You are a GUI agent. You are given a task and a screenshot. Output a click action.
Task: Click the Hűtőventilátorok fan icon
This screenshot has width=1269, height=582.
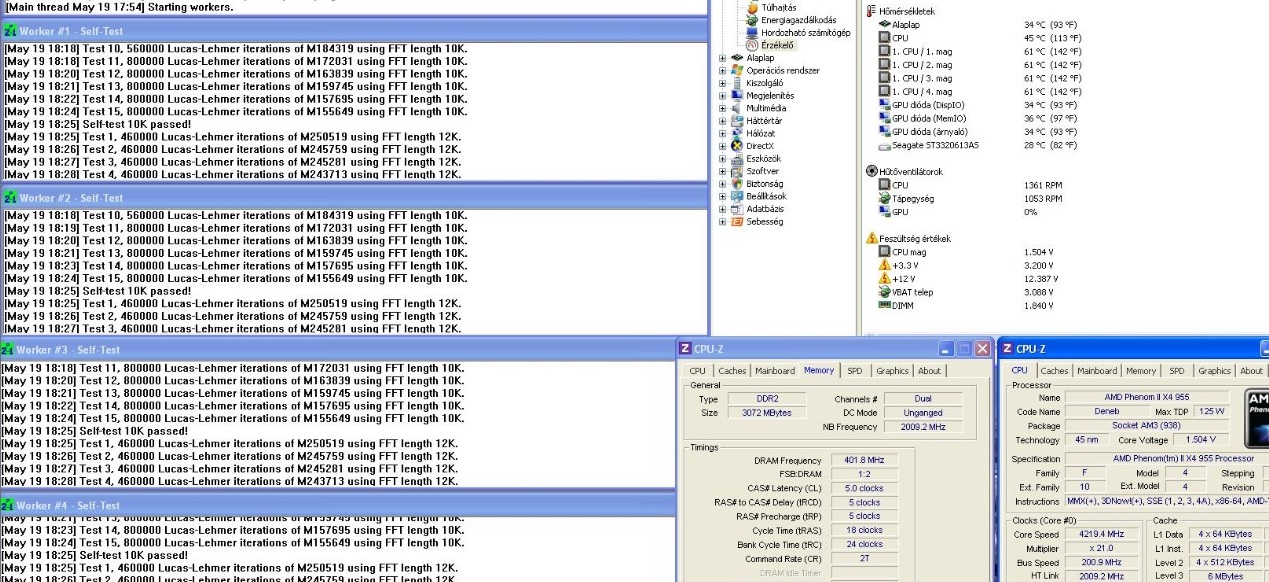pyautogui.click(x=870, y=171)
